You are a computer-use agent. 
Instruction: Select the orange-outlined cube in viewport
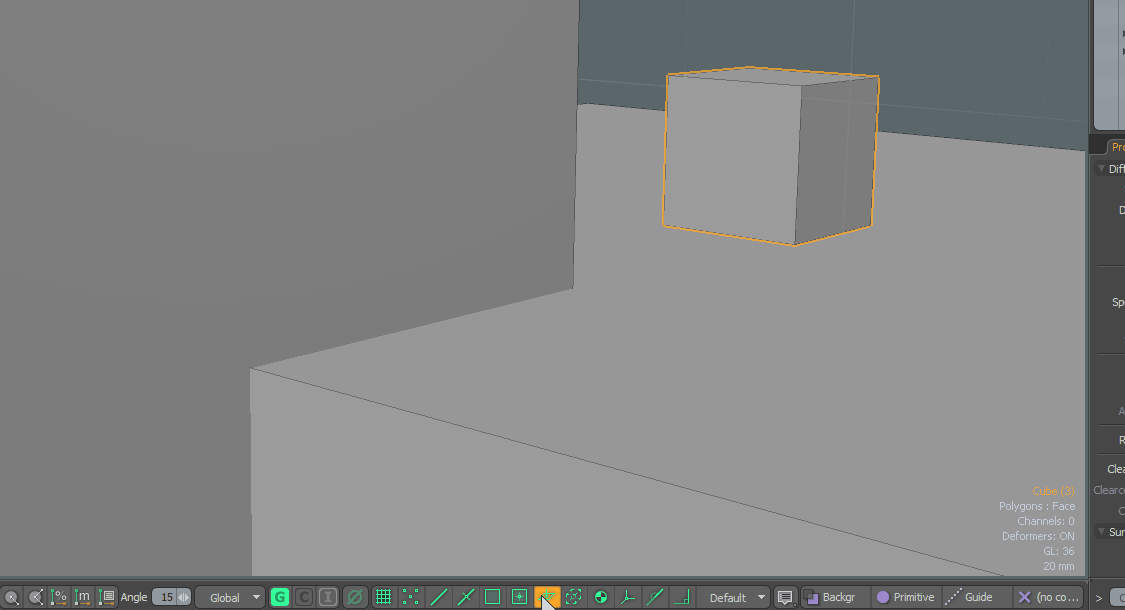pyautogui.click(x=770, y=156)
